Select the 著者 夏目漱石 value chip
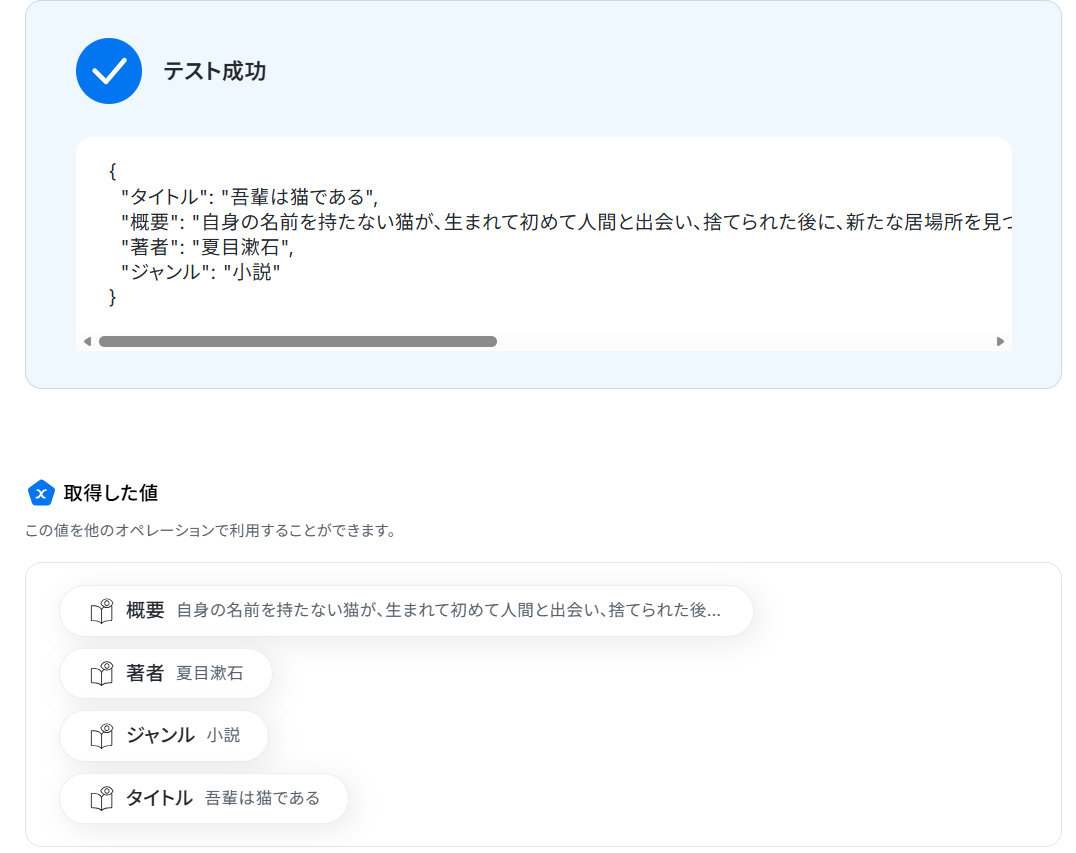 pyautogui.click(x=166, y=673)
